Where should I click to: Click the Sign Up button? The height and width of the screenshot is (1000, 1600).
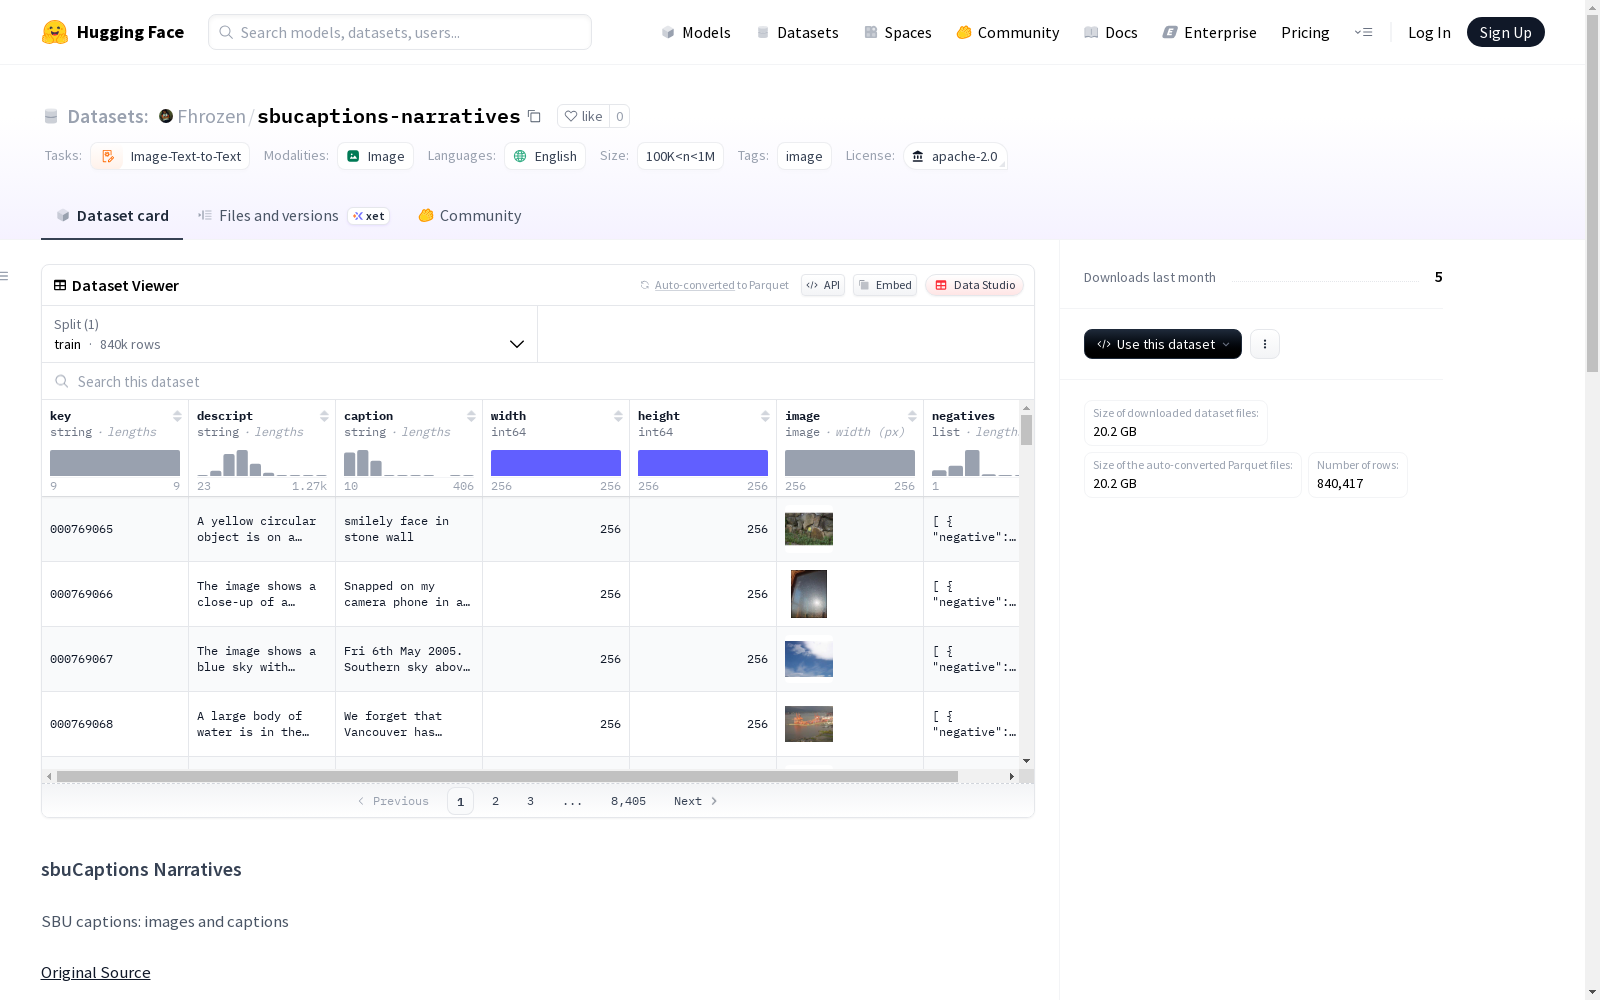pos(1505,32)
